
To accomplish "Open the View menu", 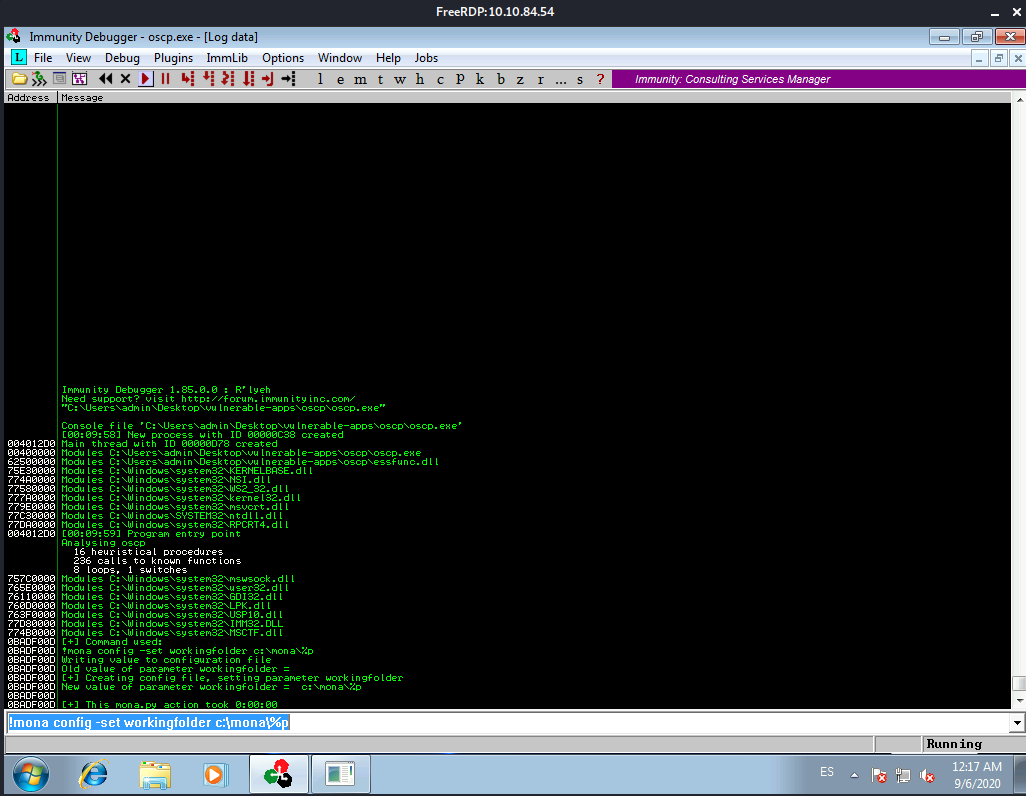I will 78,58.
